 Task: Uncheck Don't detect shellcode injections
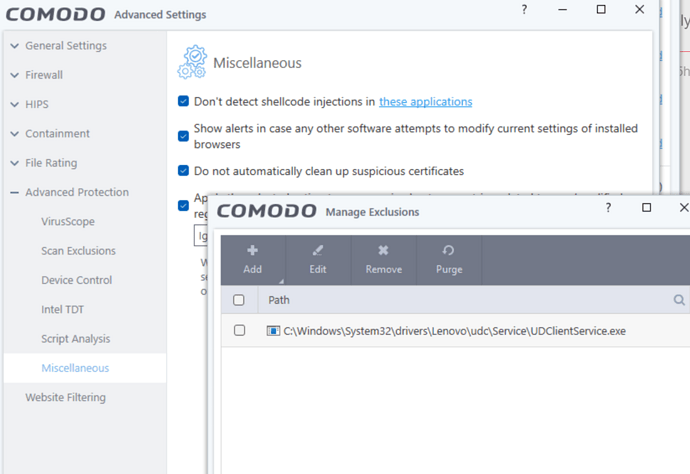[x=184, y=101]
